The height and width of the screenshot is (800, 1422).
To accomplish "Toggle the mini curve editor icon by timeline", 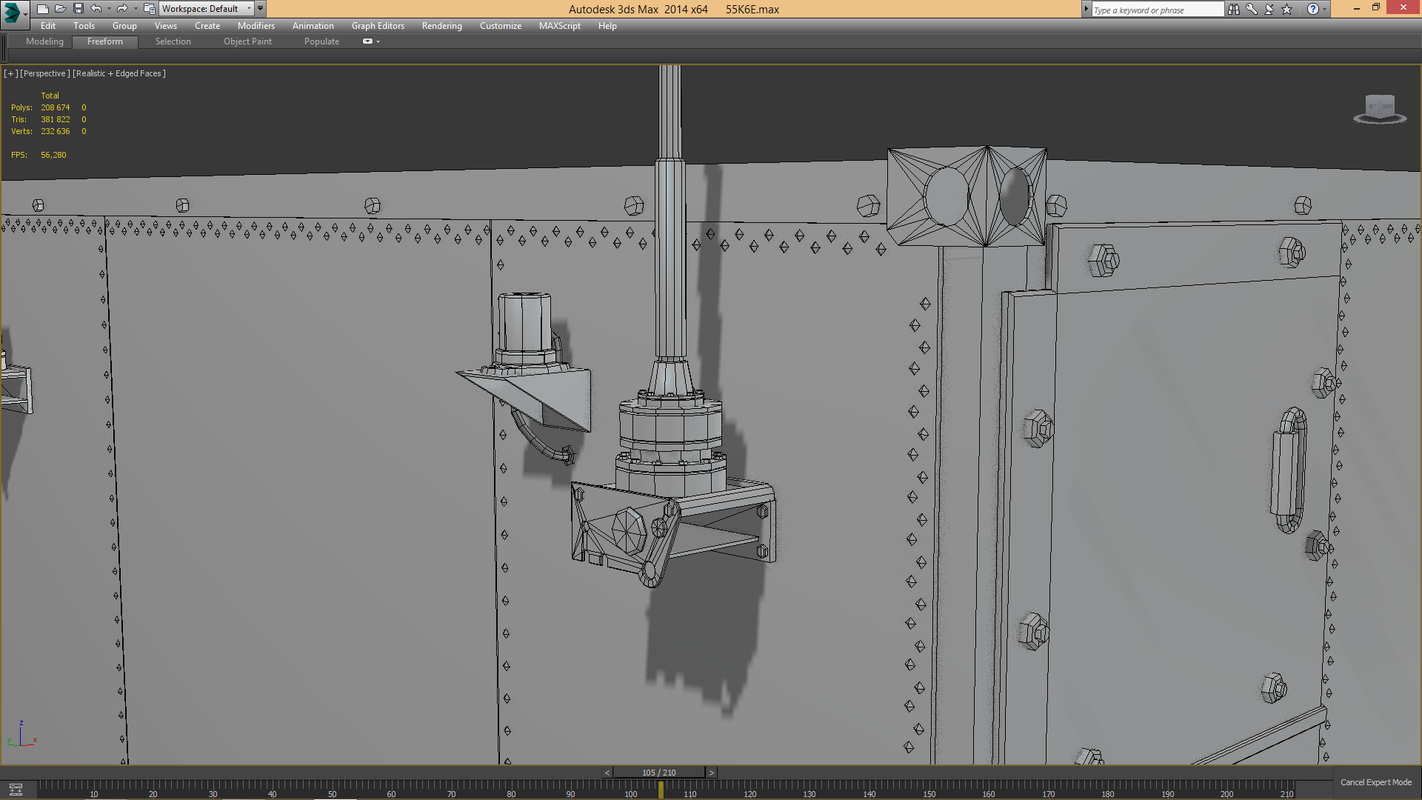I will pyautogui.click(x=15, y=789).
